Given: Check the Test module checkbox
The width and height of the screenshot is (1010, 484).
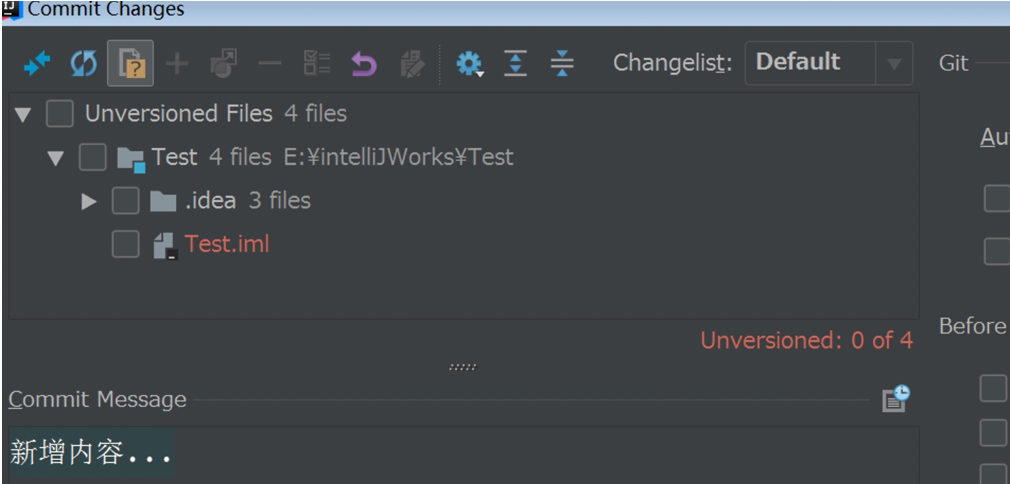Looking at the screenshot, I should click(x=93, y=157).
